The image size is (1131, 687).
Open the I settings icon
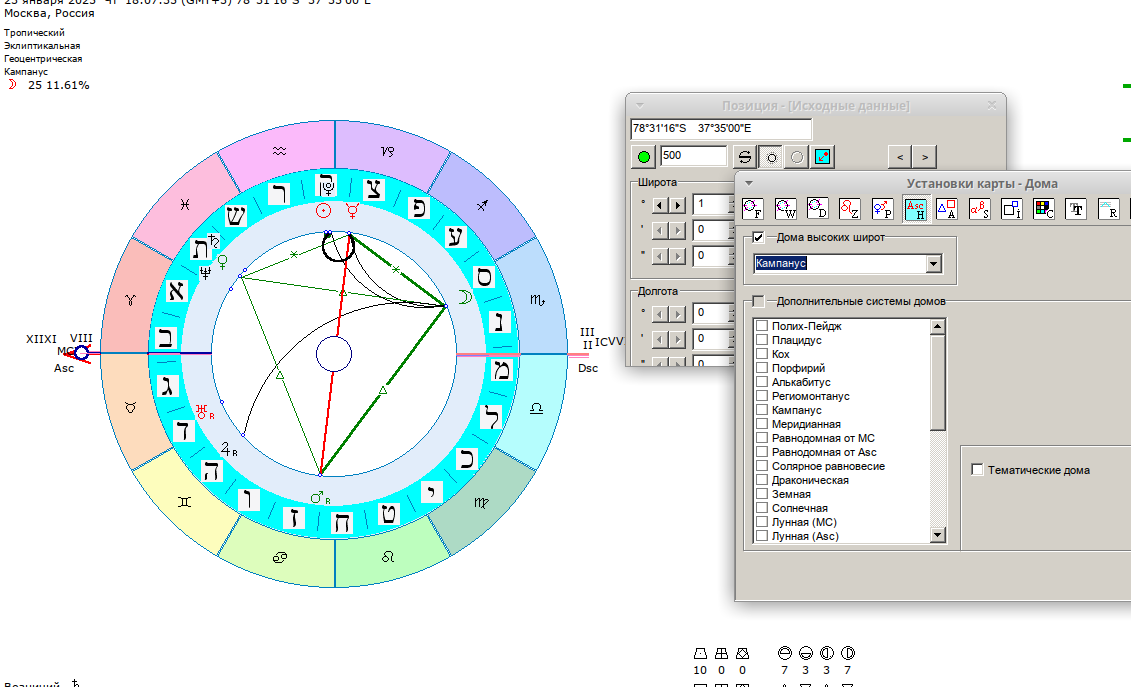click(1012, 209)
